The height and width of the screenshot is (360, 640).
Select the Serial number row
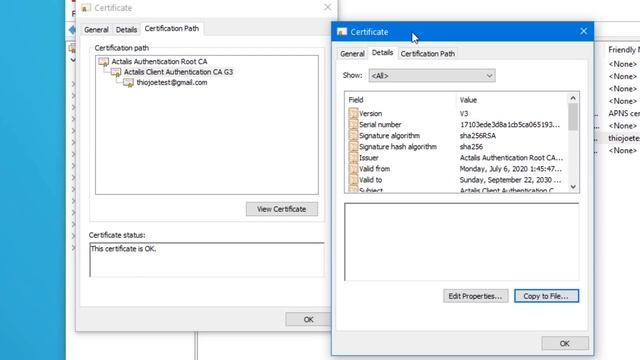point(457,124)
